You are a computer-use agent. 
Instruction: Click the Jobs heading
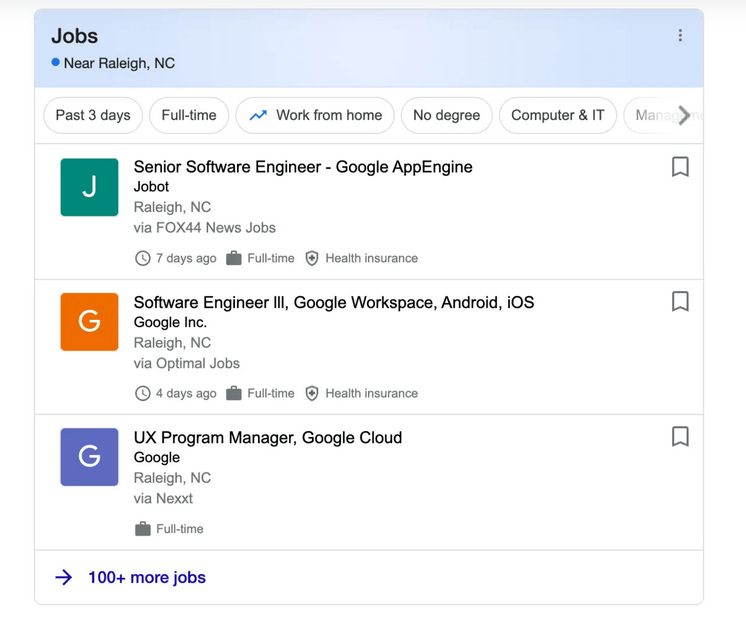pos(75,36)
